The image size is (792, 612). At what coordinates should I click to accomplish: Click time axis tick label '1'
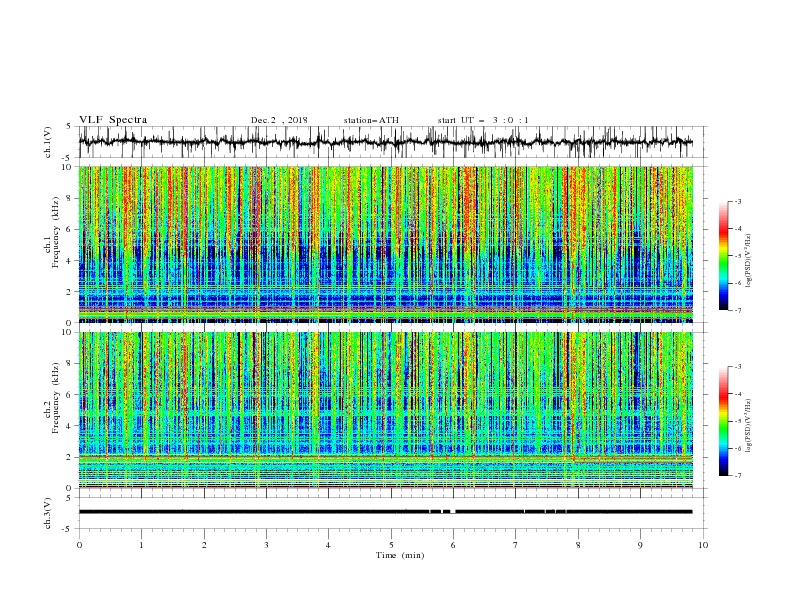point(142,545)
